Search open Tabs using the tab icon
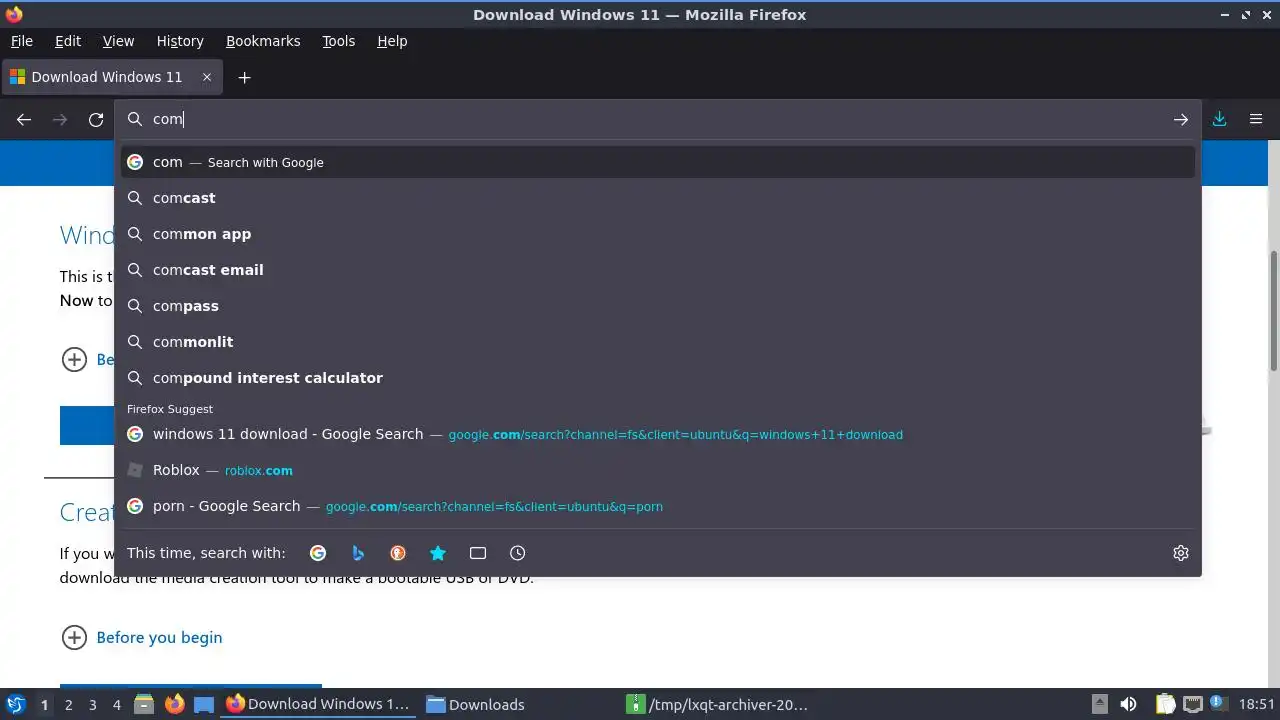This screenshot has height=720, width=1280. (478, 553)
